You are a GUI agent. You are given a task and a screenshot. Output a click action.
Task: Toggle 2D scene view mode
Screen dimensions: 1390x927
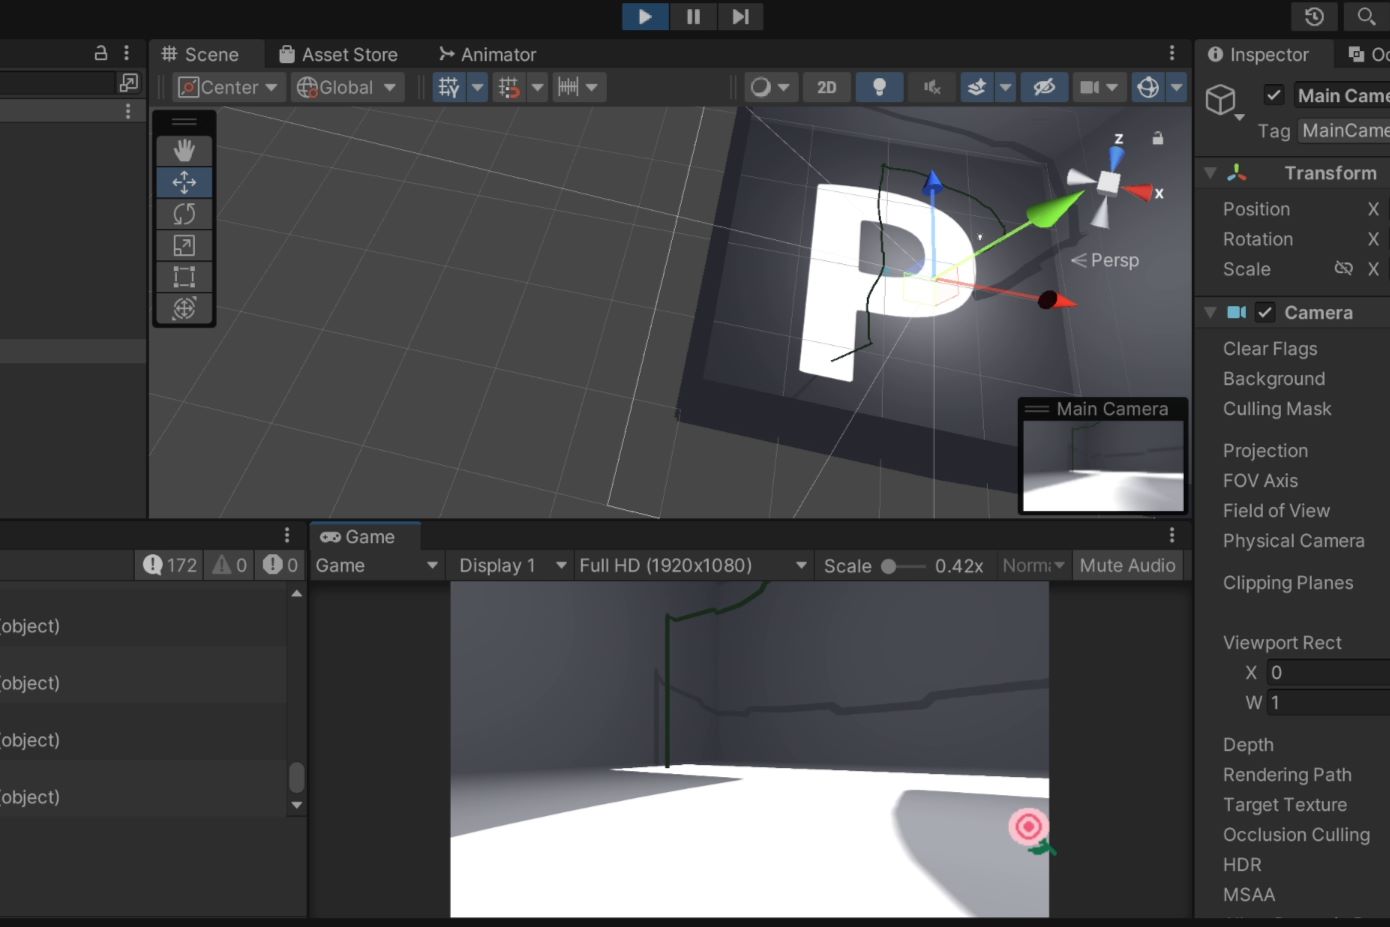click(x=826, y=87)
